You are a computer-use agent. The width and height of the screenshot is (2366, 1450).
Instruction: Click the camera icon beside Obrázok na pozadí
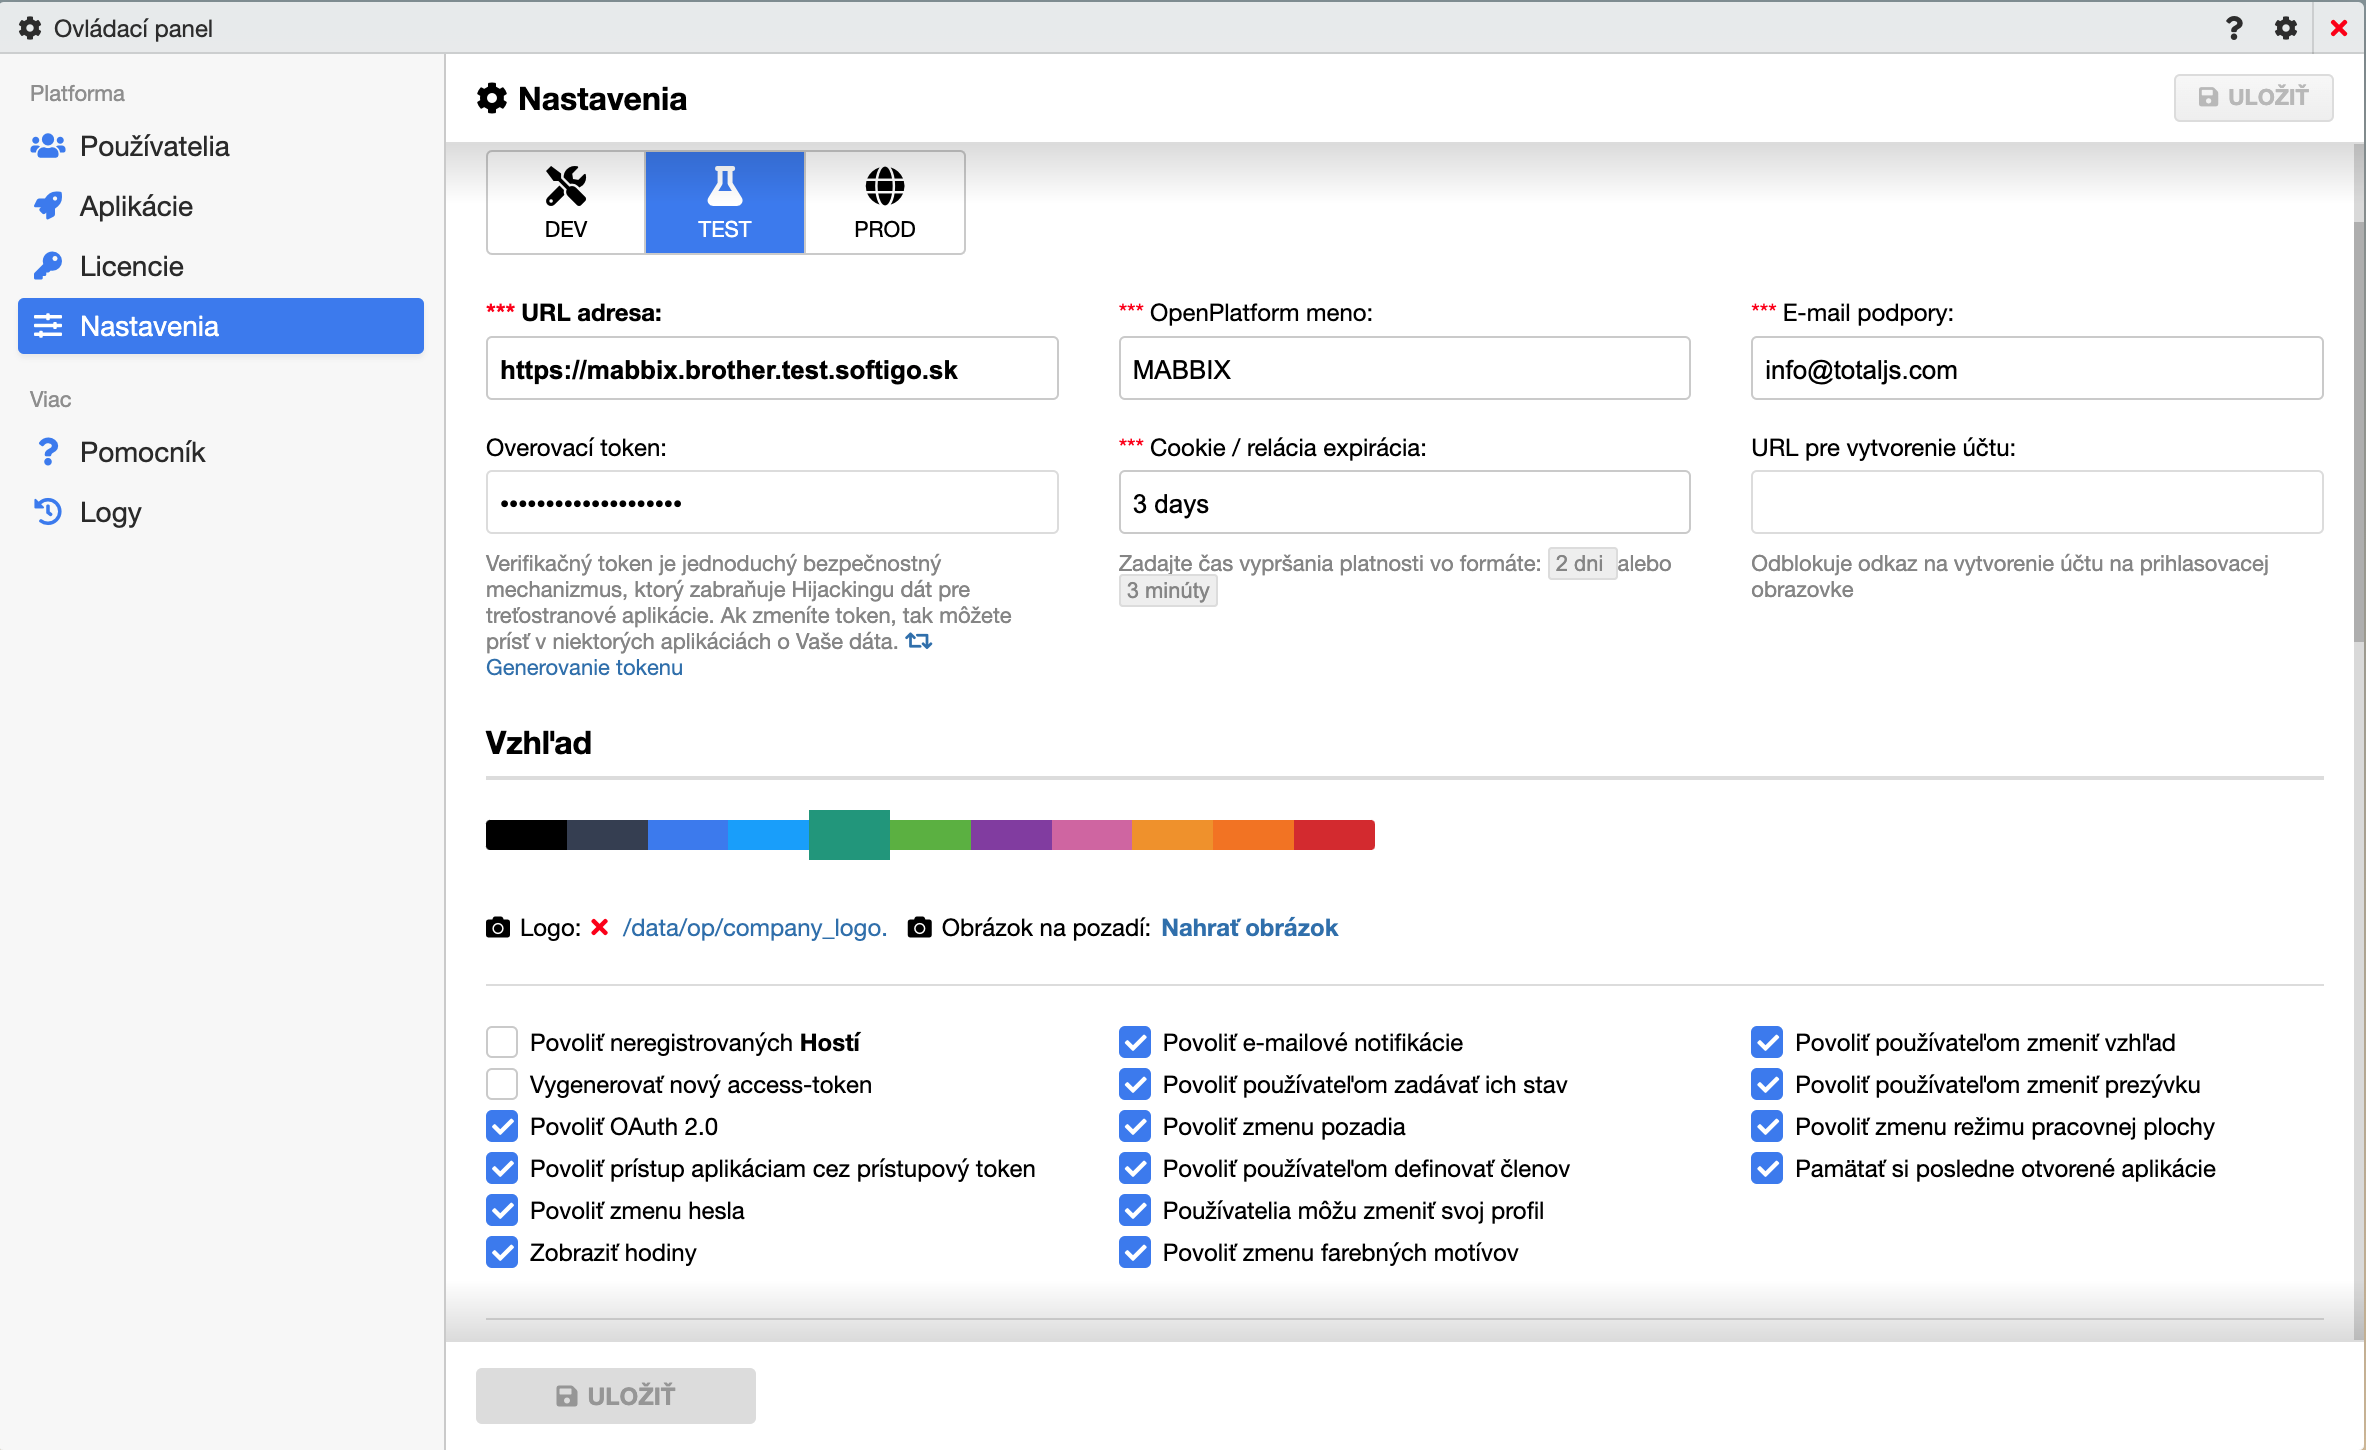tap(919, 928)
